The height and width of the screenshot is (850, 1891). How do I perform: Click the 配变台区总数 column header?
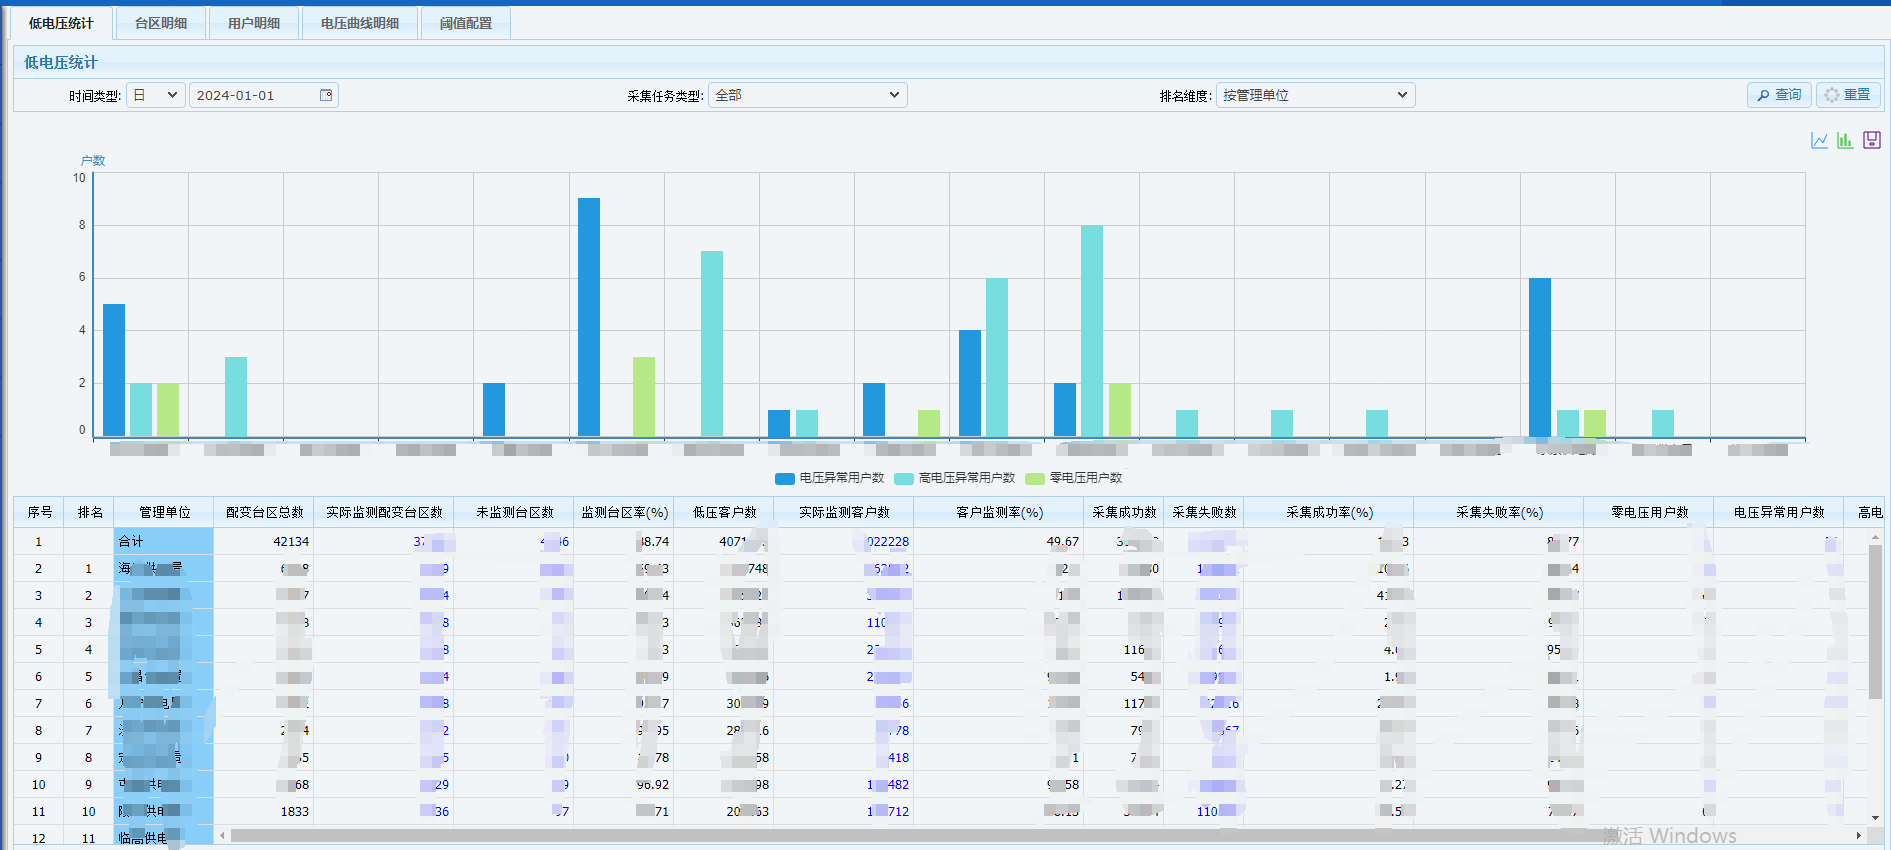click(x=265, y=512)
